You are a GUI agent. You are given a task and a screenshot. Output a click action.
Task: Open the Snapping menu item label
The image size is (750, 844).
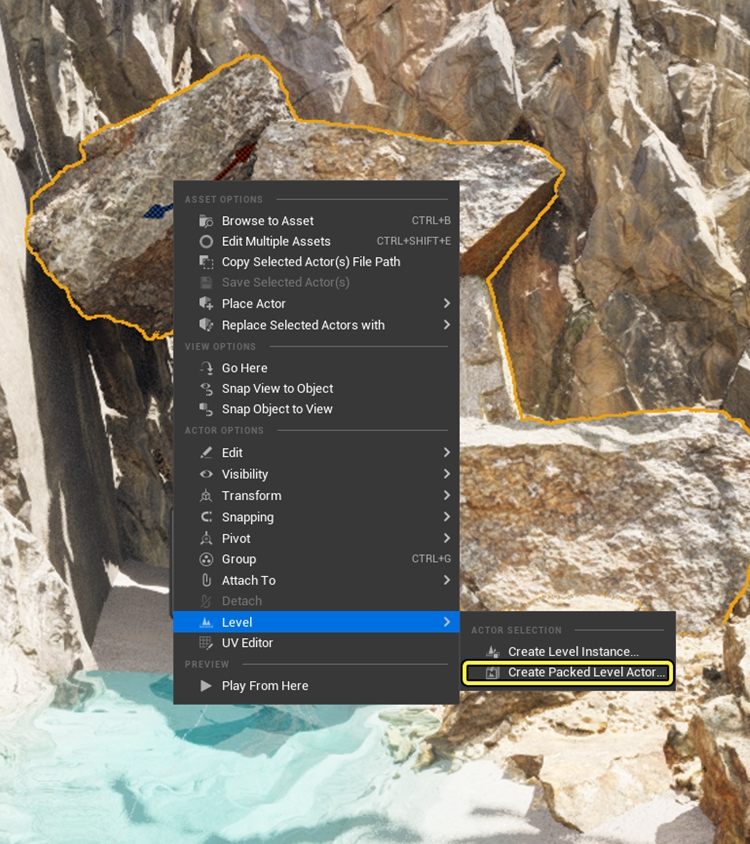click(x=248, y=517)
